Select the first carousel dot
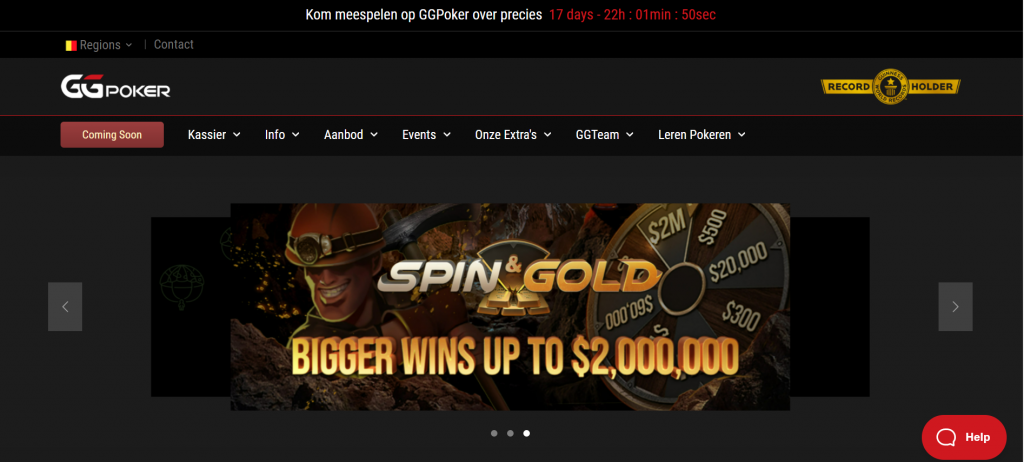 click(494, 433)
